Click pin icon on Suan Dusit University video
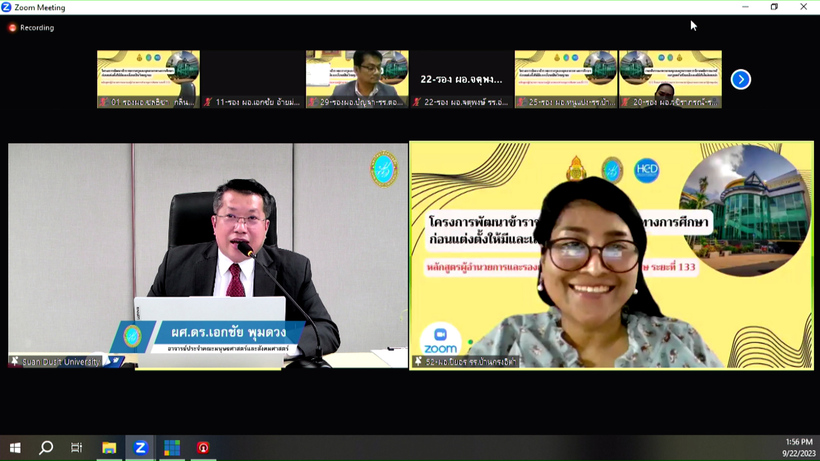The height and width of the screenshot is (461, 820). [15, 361]
